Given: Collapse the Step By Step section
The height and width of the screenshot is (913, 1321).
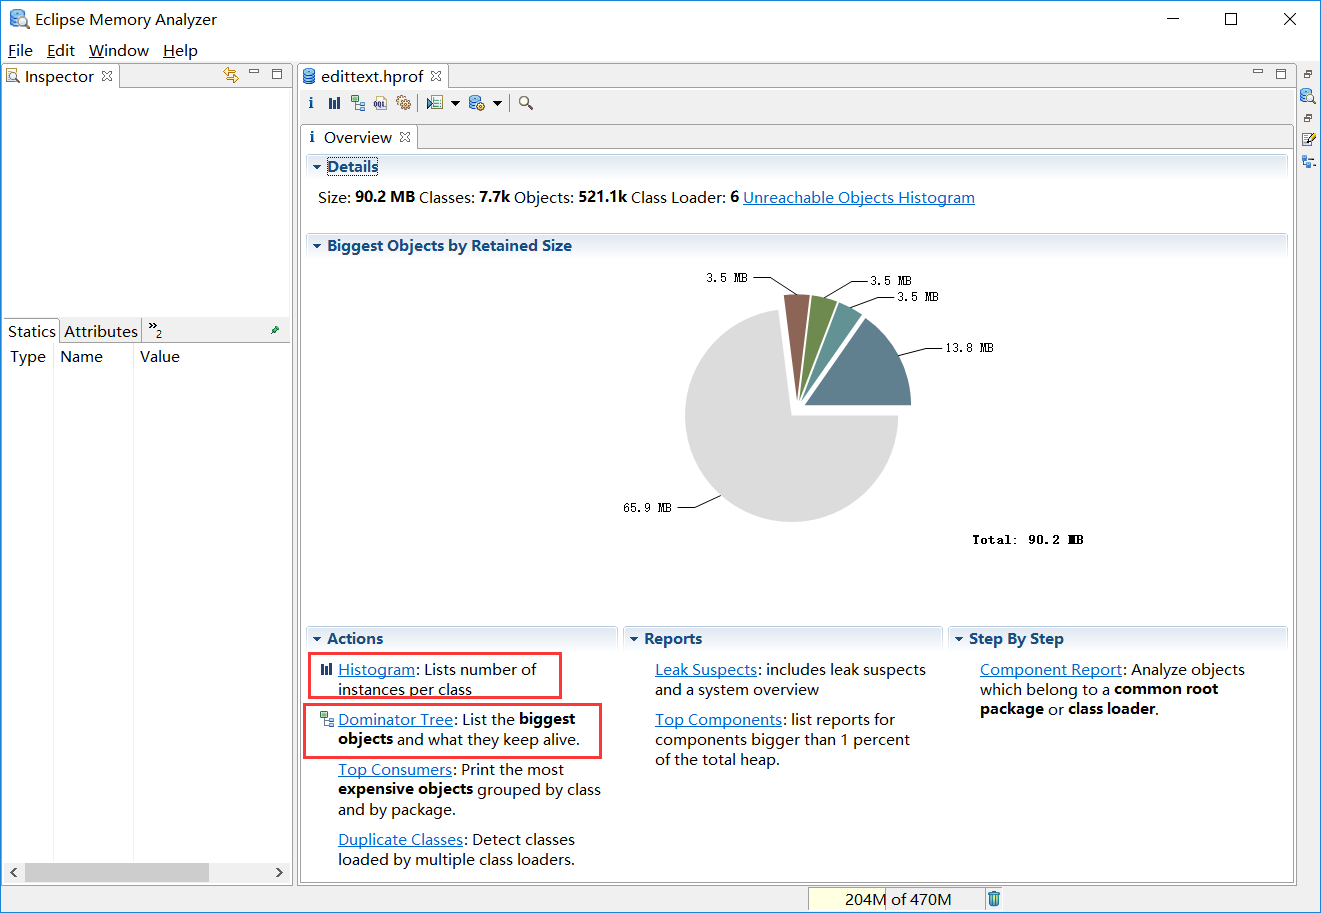Looking at the screenshot, I should (x=959, y=639).
